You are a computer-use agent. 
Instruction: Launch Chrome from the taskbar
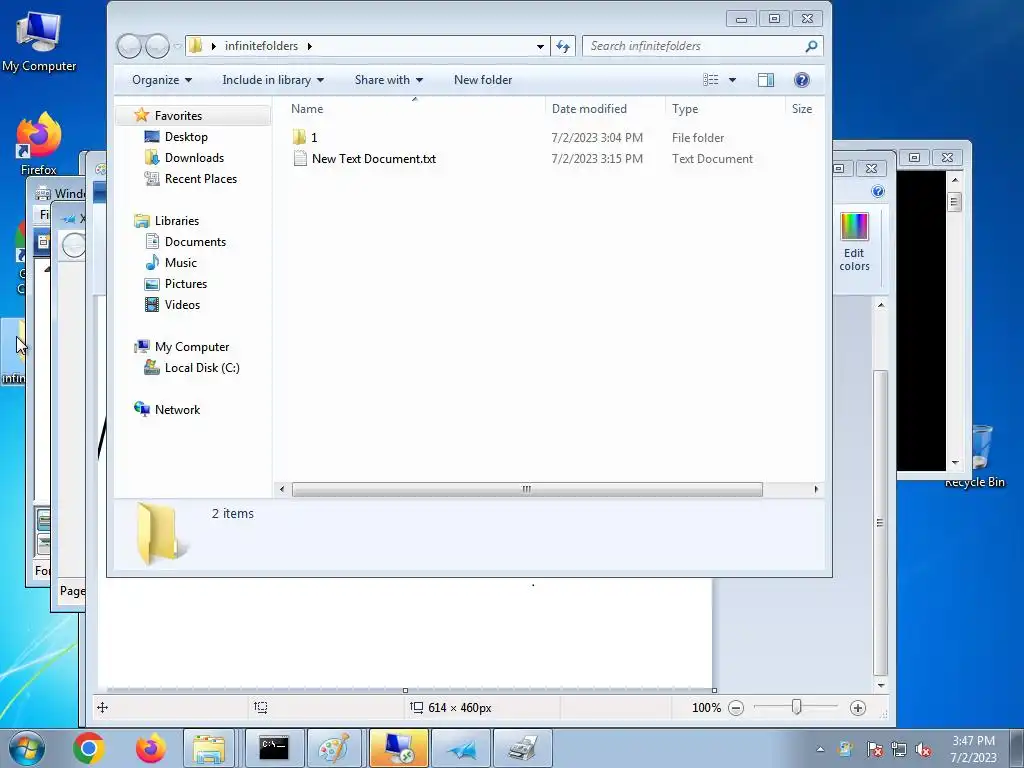[x=89, y=748]
